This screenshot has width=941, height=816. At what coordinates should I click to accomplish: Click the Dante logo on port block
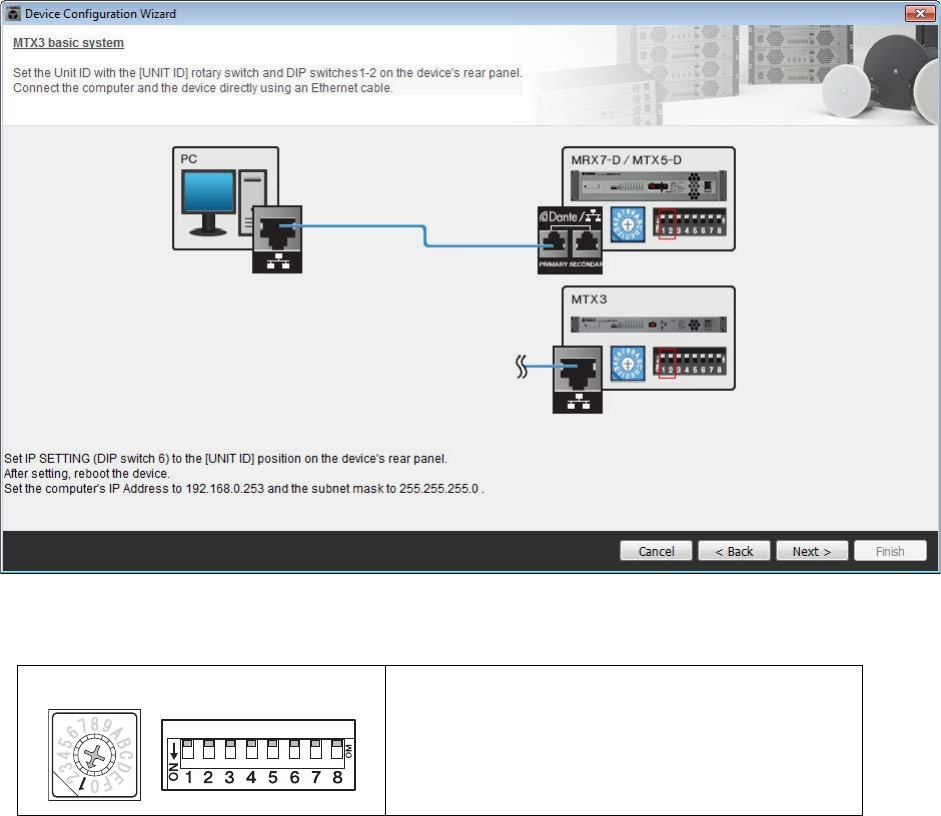pyautogui.click(x=558, y=217)
